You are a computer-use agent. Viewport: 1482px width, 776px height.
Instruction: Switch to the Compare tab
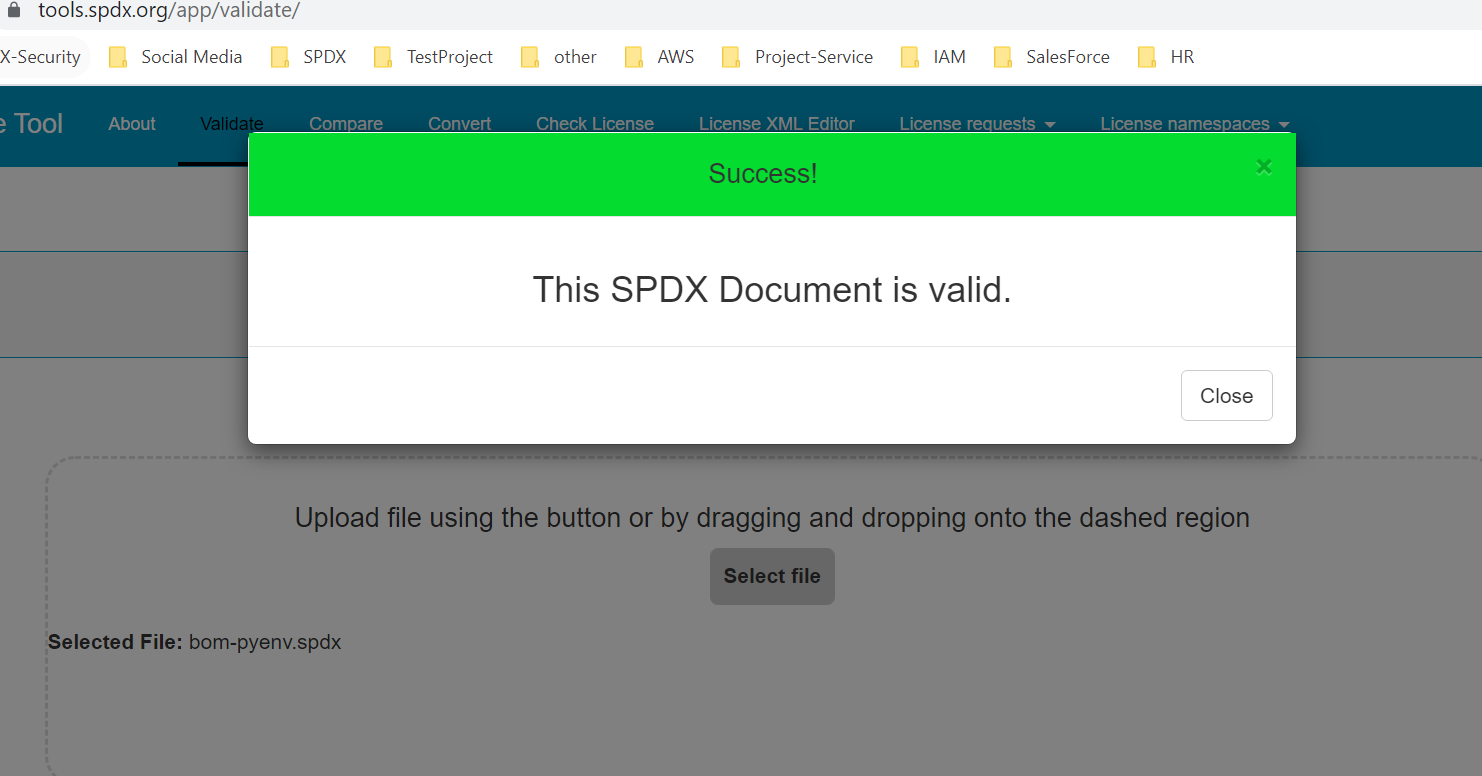click(x=346, y=123)
